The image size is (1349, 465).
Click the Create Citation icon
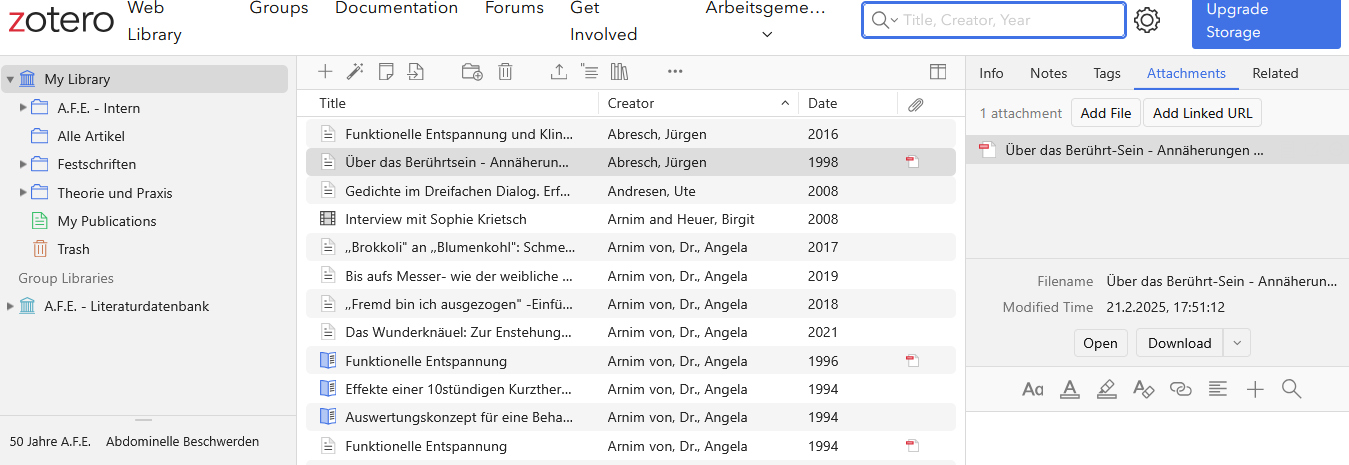pyautogui.click(x=589, y=71)
